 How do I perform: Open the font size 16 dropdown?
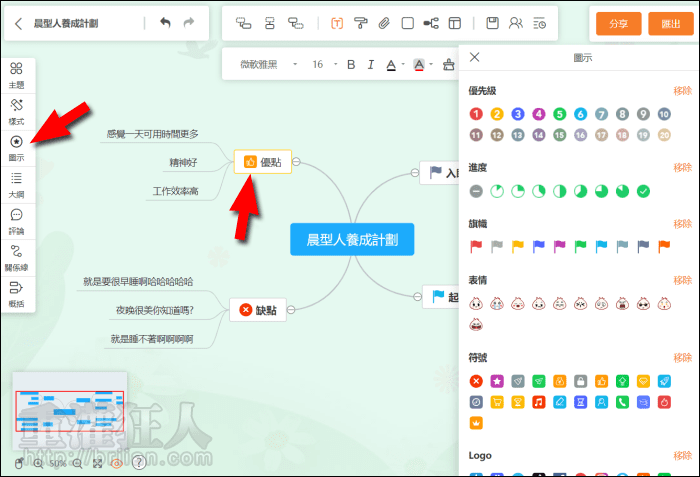[x=324, y=65]
